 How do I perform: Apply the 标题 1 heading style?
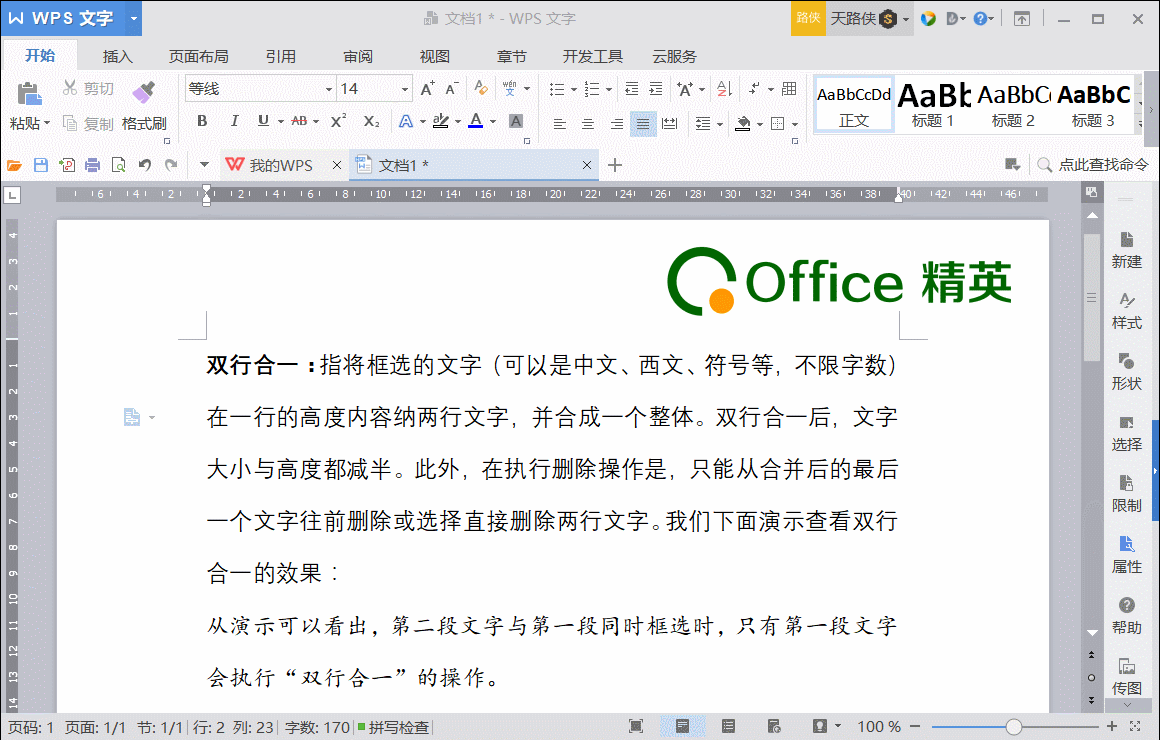[x=933, y=105]
